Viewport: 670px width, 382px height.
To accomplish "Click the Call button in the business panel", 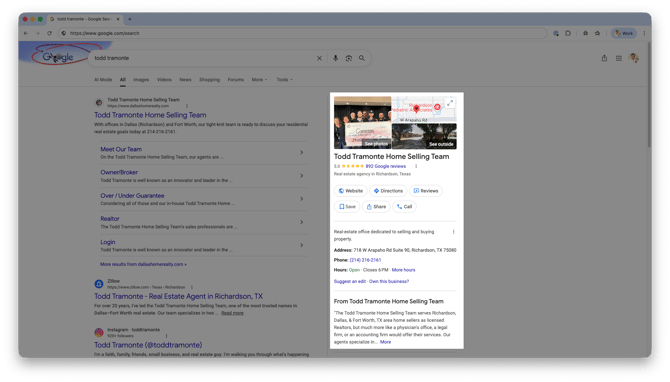I will pos(404,207).
